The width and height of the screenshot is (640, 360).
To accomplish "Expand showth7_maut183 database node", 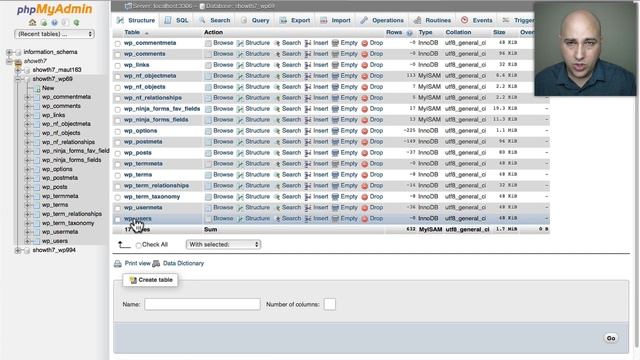I will point(18,70).
